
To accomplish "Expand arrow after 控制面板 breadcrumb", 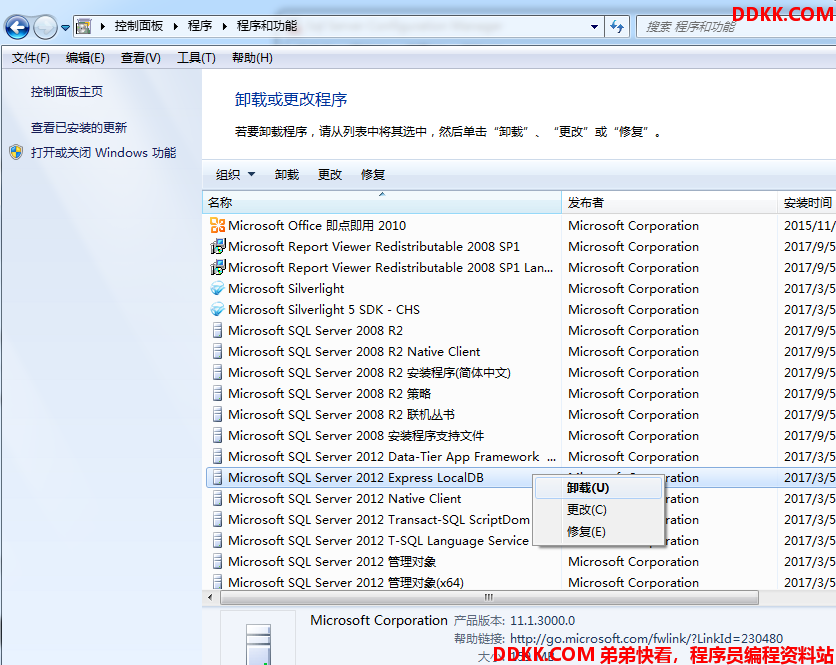I will (x=175, y=26).
